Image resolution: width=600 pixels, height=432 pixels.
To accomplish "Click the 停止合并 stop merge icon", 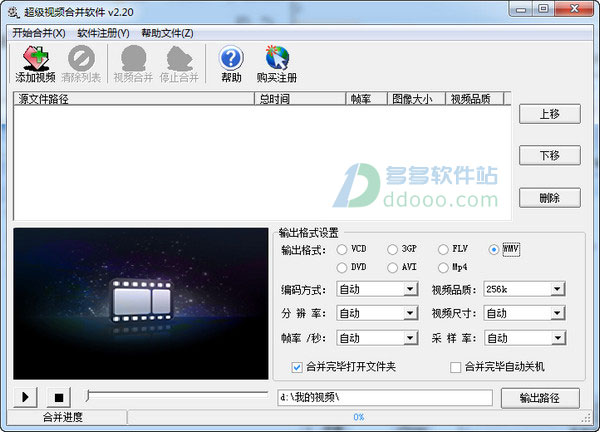I will (x=179, y=64).
